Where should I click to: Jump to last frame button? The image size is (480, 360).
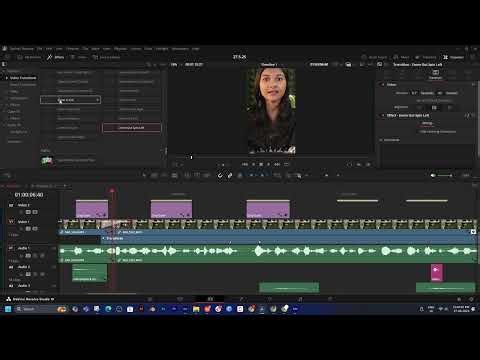coord(277,164)
